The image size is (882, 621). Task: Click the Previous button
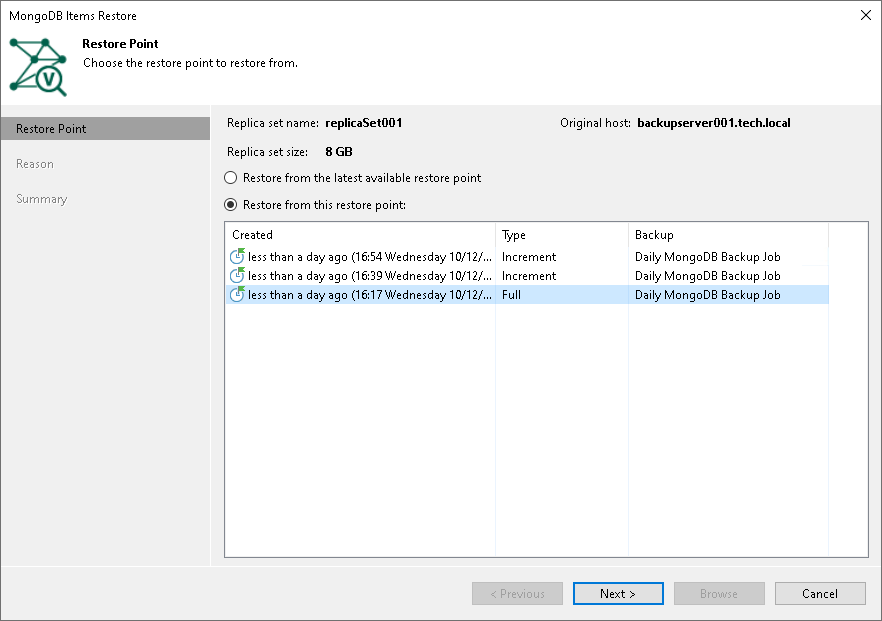(x=517, y=593)
